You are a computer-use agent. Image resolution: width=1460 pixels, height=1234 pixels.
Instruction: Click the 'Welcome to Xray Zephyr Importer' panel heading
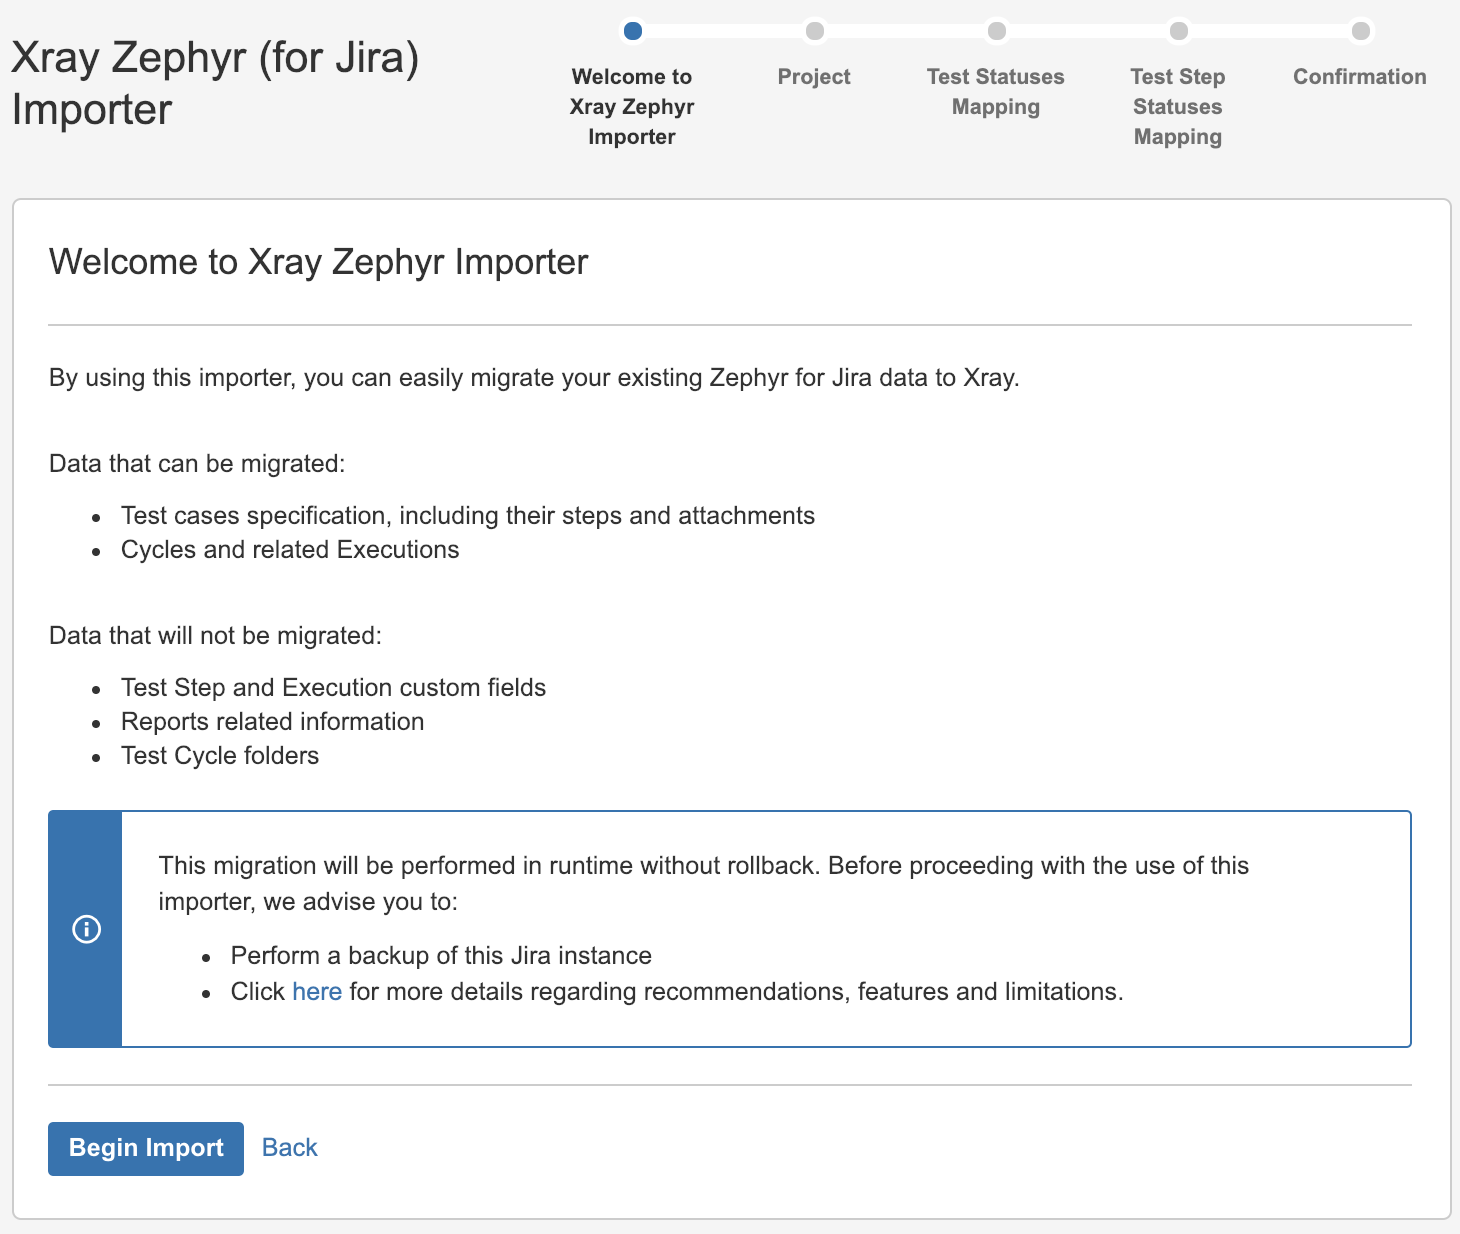point(318,262)
